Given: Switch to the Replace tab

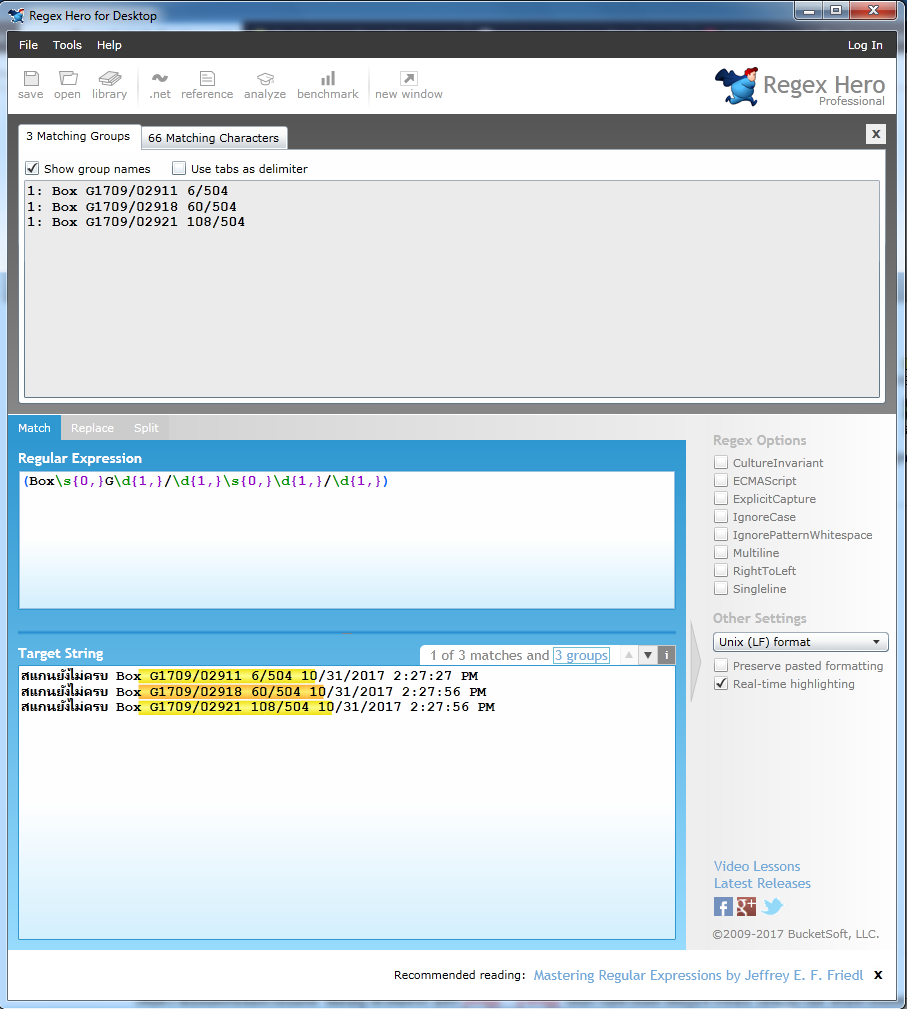Looking at the screenshot, I should (92, 428).
